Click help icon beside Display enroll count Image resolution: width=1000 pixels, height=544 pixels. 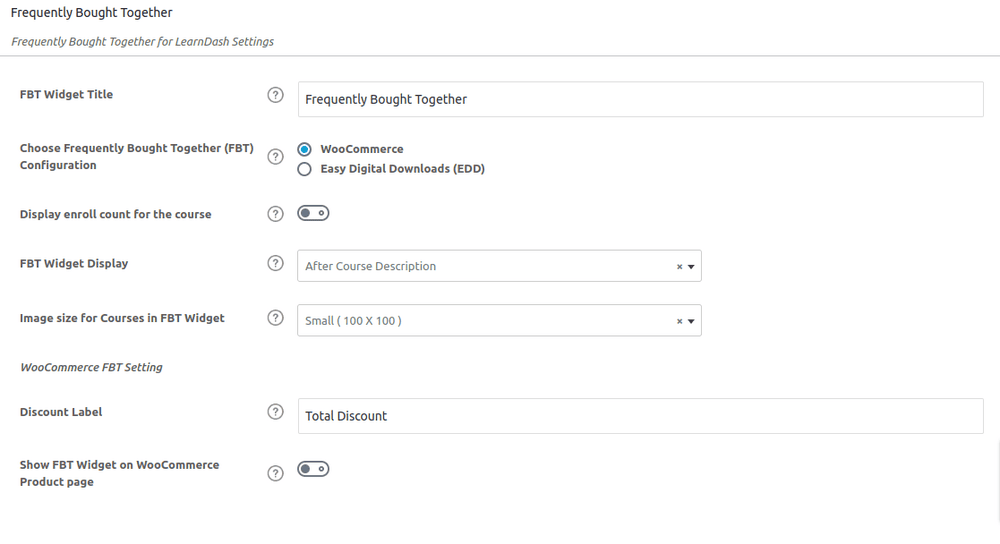pyautogui.click(x=275, y=214)
